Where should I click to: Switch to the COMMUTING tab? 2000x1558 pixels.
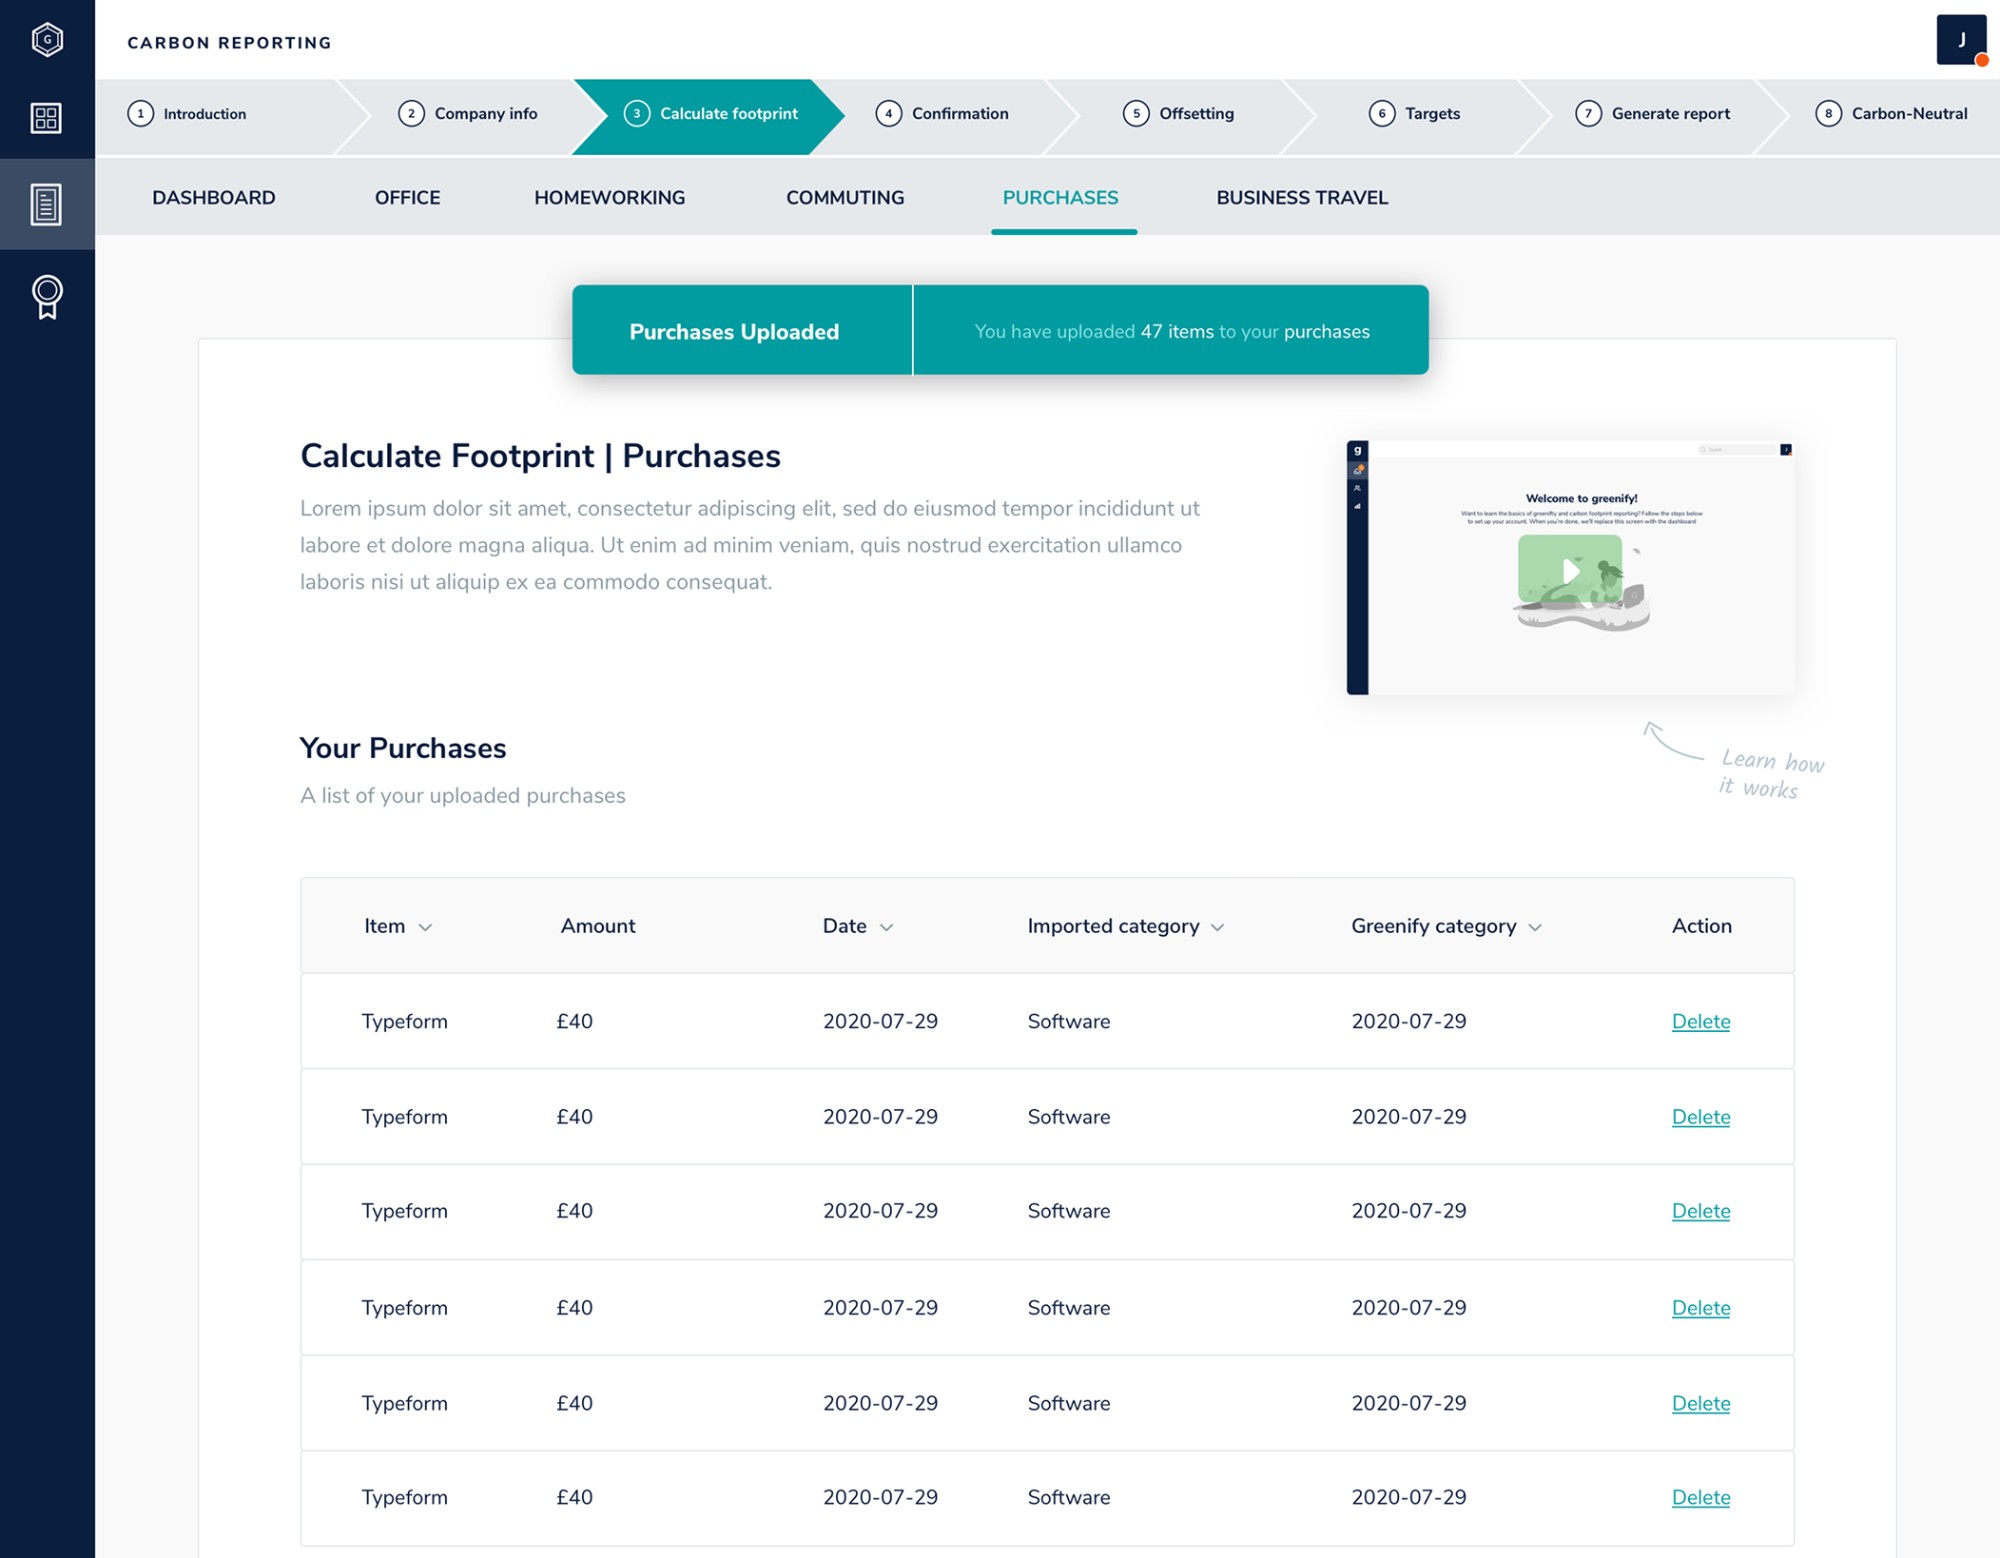[x=845, y=198]
